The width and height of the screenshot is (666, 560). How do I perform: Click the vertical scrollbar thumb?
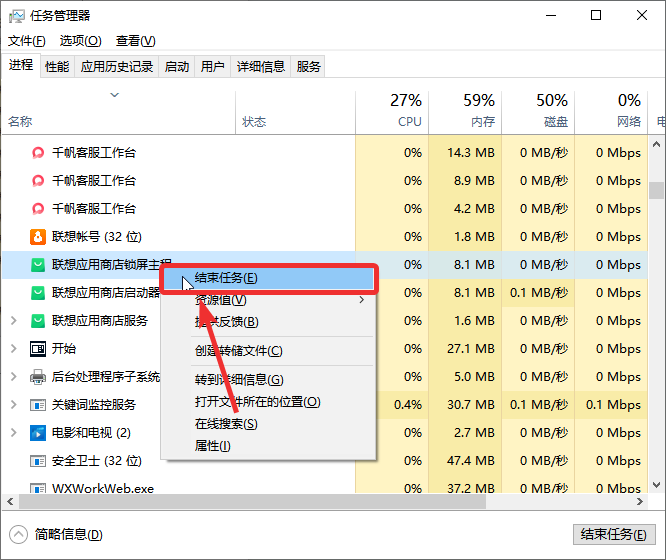[x=656, y=190]
